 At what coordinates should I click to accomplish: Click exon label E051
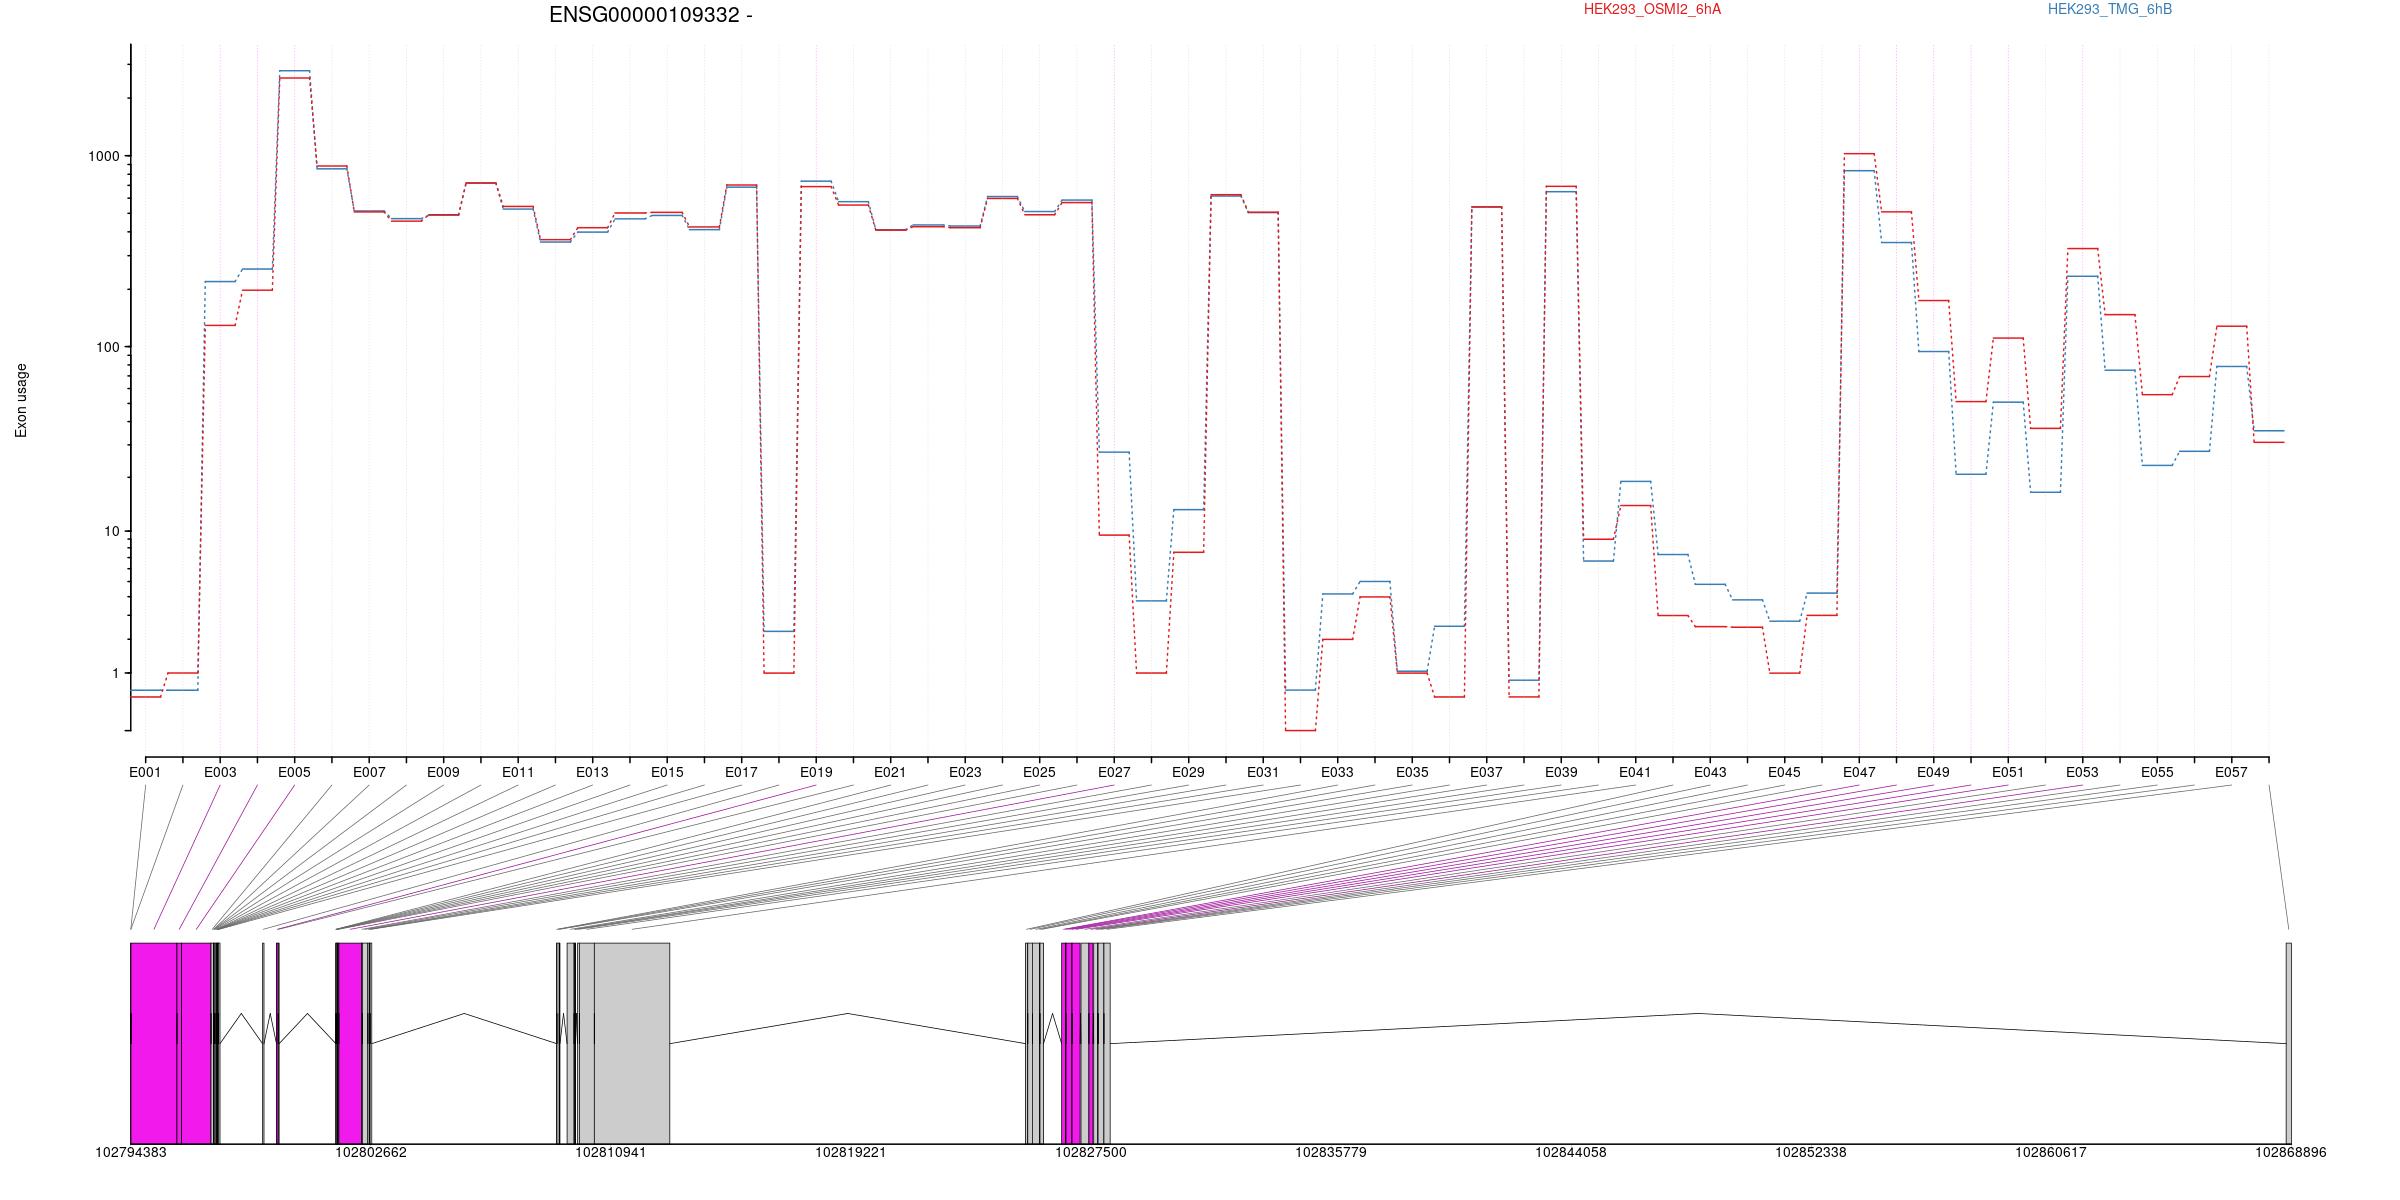pos(2008,772)
